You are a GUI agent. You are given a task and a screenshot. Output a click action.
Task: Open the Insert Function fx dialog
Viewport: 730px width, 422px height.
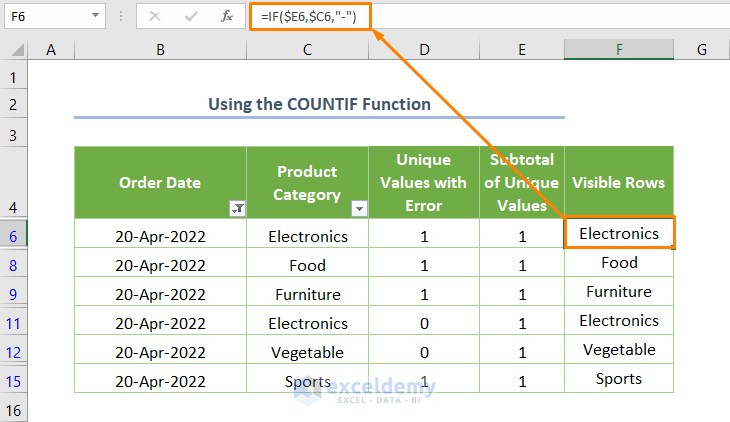[x=227, y=16]
